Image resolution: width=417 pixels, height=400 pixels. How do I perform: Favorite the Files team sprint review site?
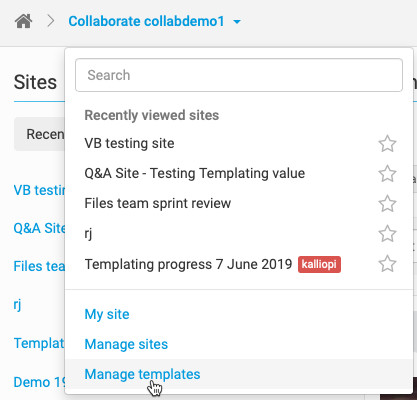tap(387, 204)
